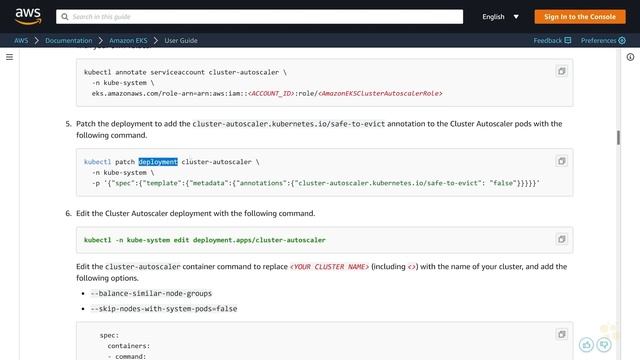The image size is (640, 360).
Task: Click Sign In to the Console button
Action: pyautogui.click(x=580, y=17)
